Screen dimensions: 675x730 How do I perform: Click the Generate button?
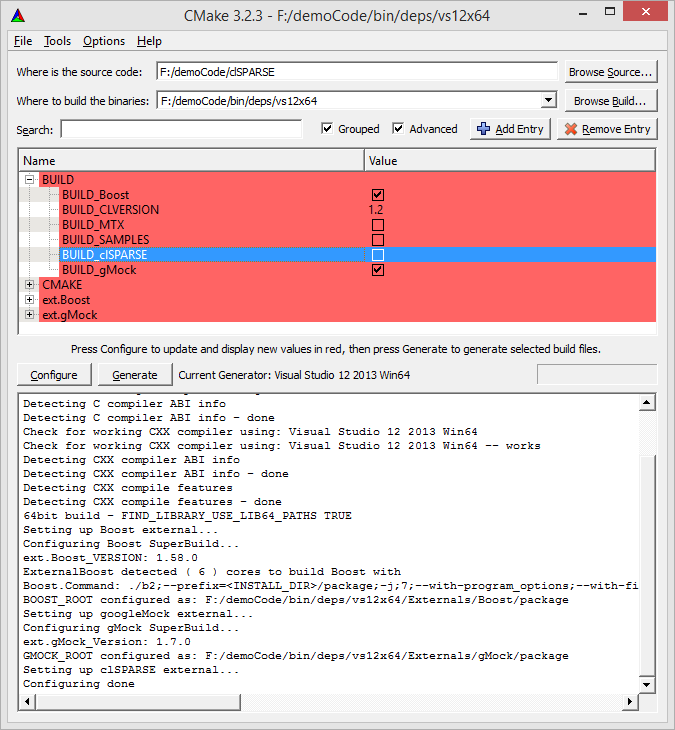[135, 375]
